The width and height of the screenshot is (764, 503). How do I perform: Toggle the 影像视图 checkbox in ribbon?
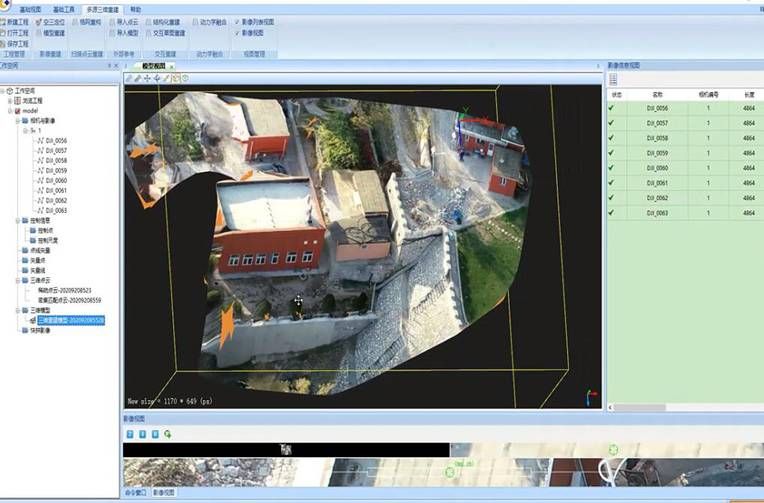click(237, 33)
